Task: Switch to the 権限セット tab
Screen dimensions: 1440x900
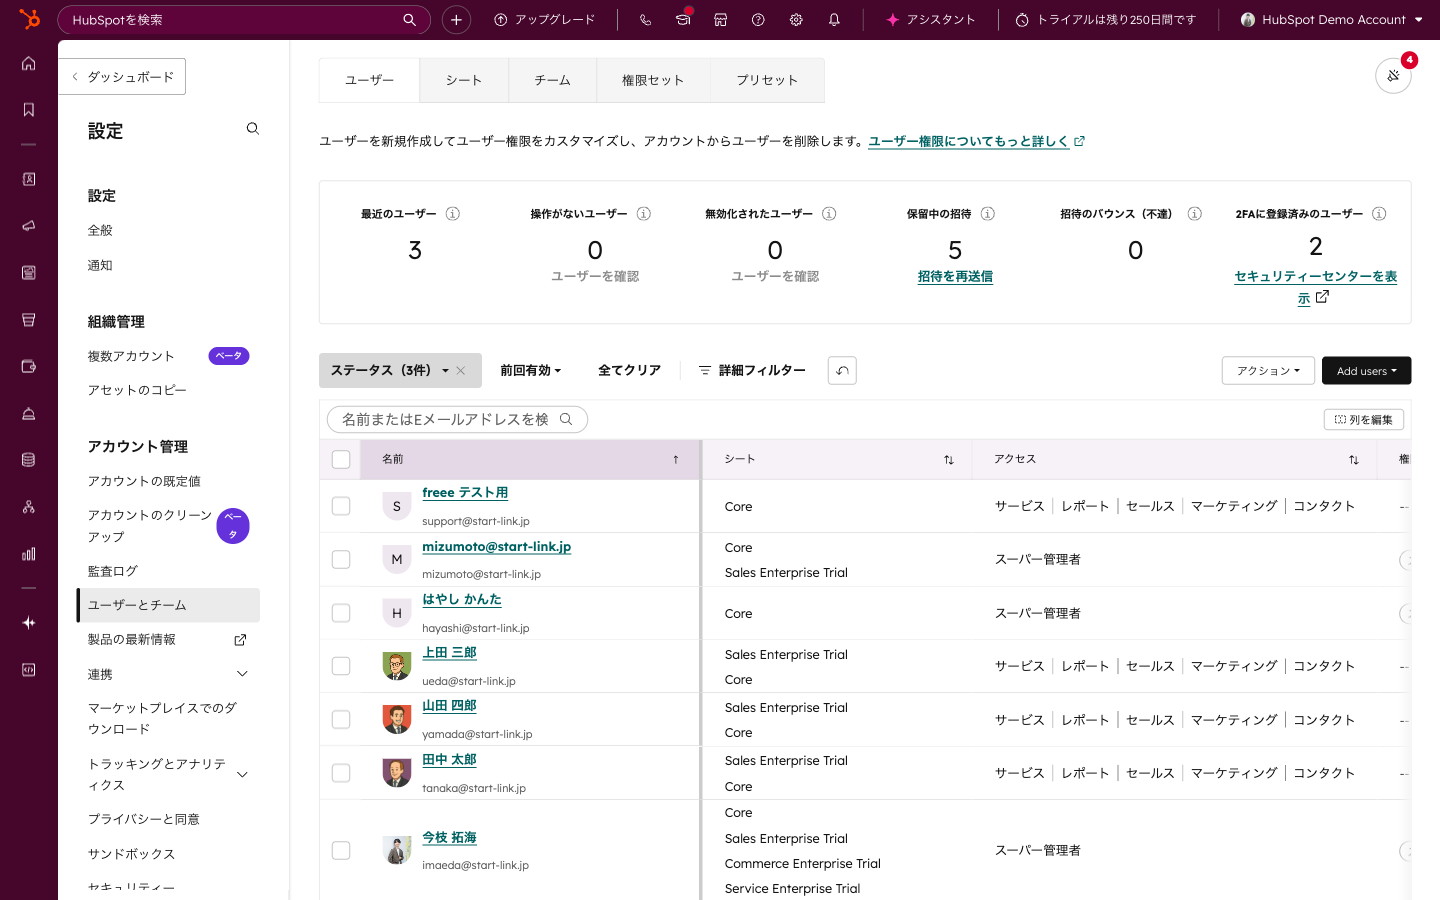Action: [653, 80]
